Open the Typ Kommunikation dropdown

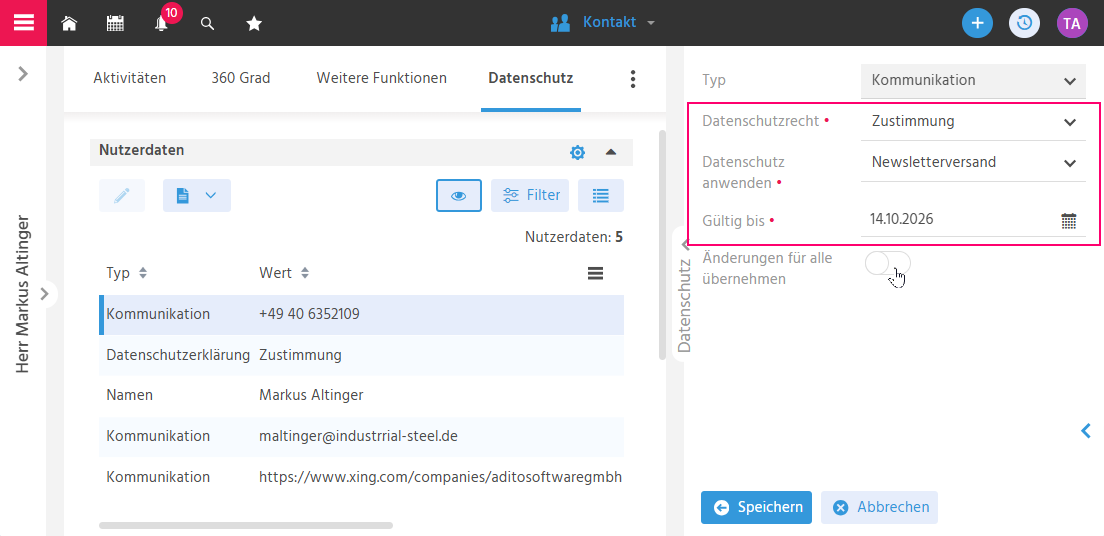(x=973, y=80)
